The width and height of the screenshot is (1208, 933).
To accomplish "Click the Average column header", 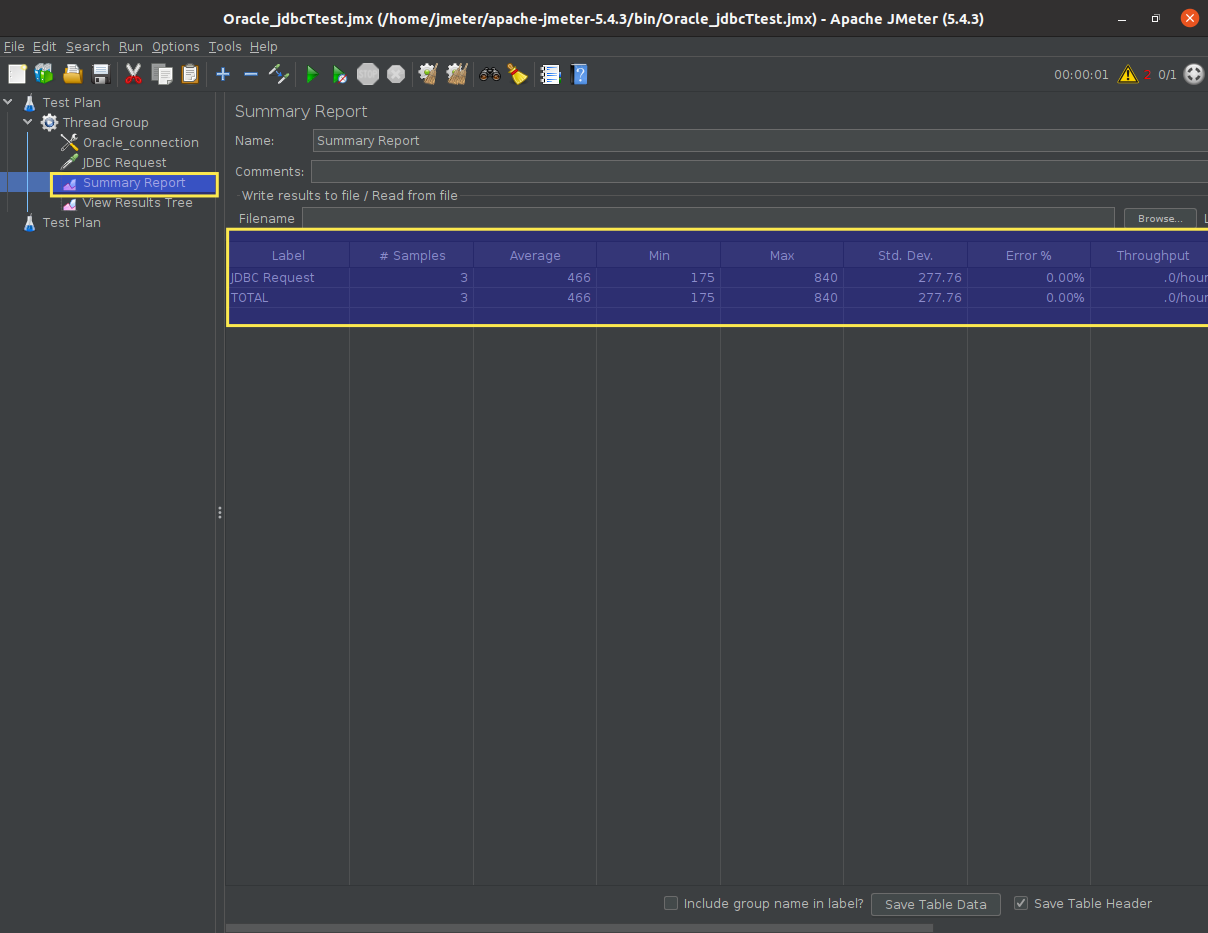I will [x=535, y=255].
